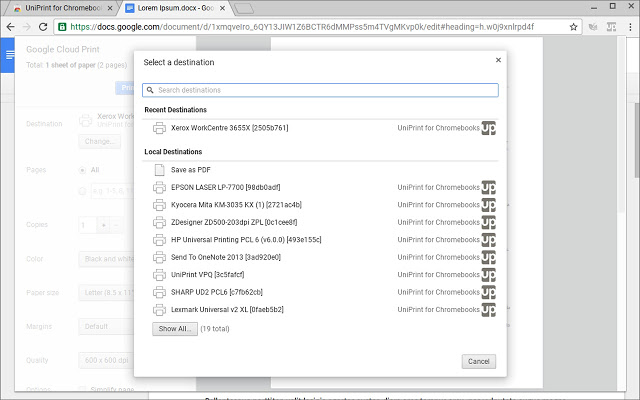Open the Quality 600 x 600 dpi dropdown
The width and height of the screenshot is (640, 400).
(x=106, y=360)
